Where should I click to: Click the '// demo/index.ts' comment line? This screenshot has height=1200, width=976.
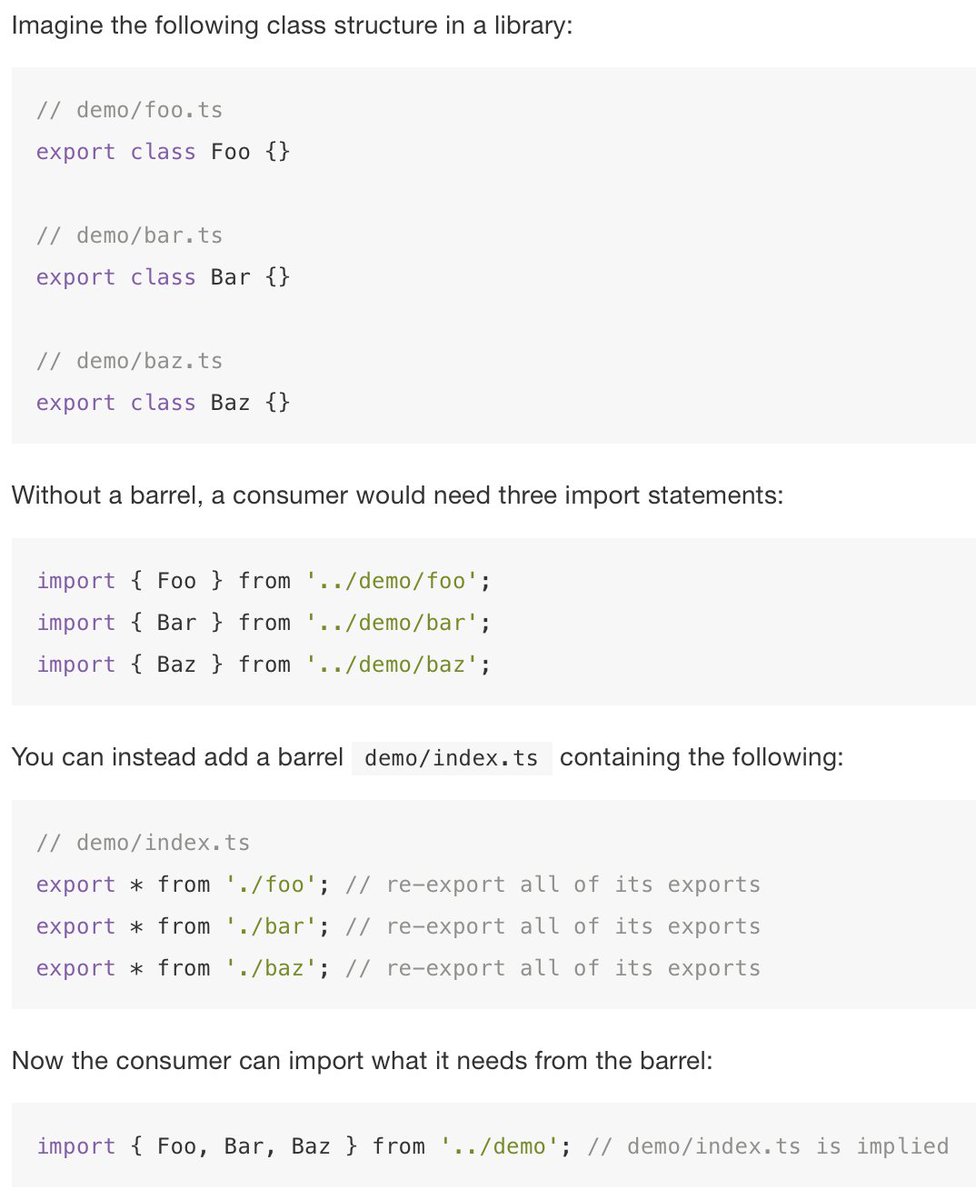(x=143, y=842)
